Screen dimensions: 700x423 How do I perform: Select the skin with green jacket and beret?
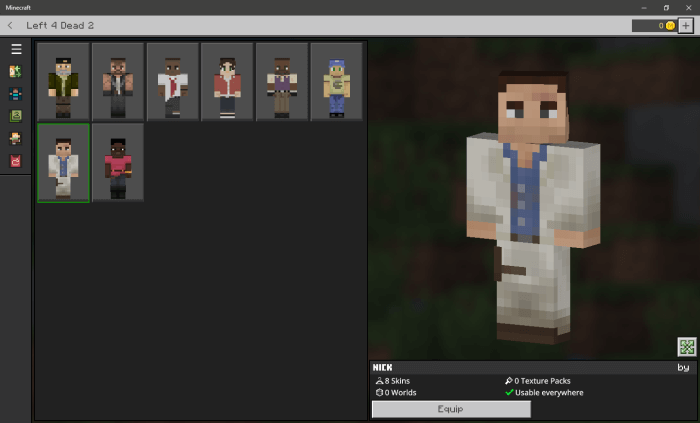pyautogui.click(x=64, y=81)
